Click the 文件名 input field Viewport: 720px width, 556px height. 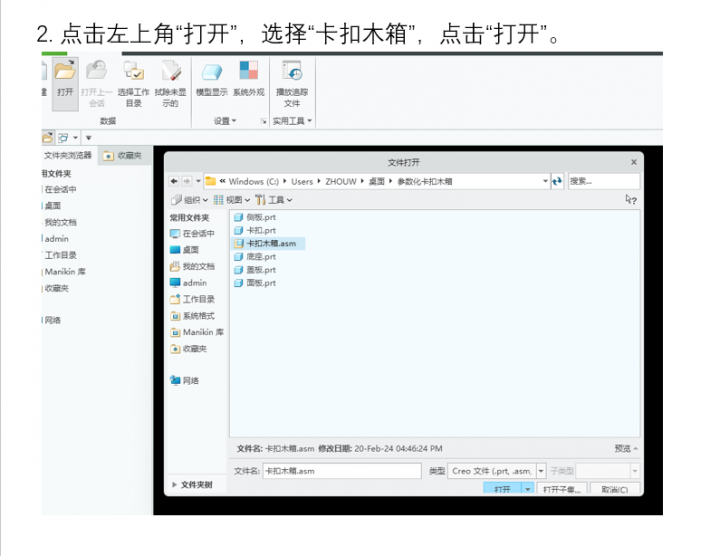coord(340,470)
